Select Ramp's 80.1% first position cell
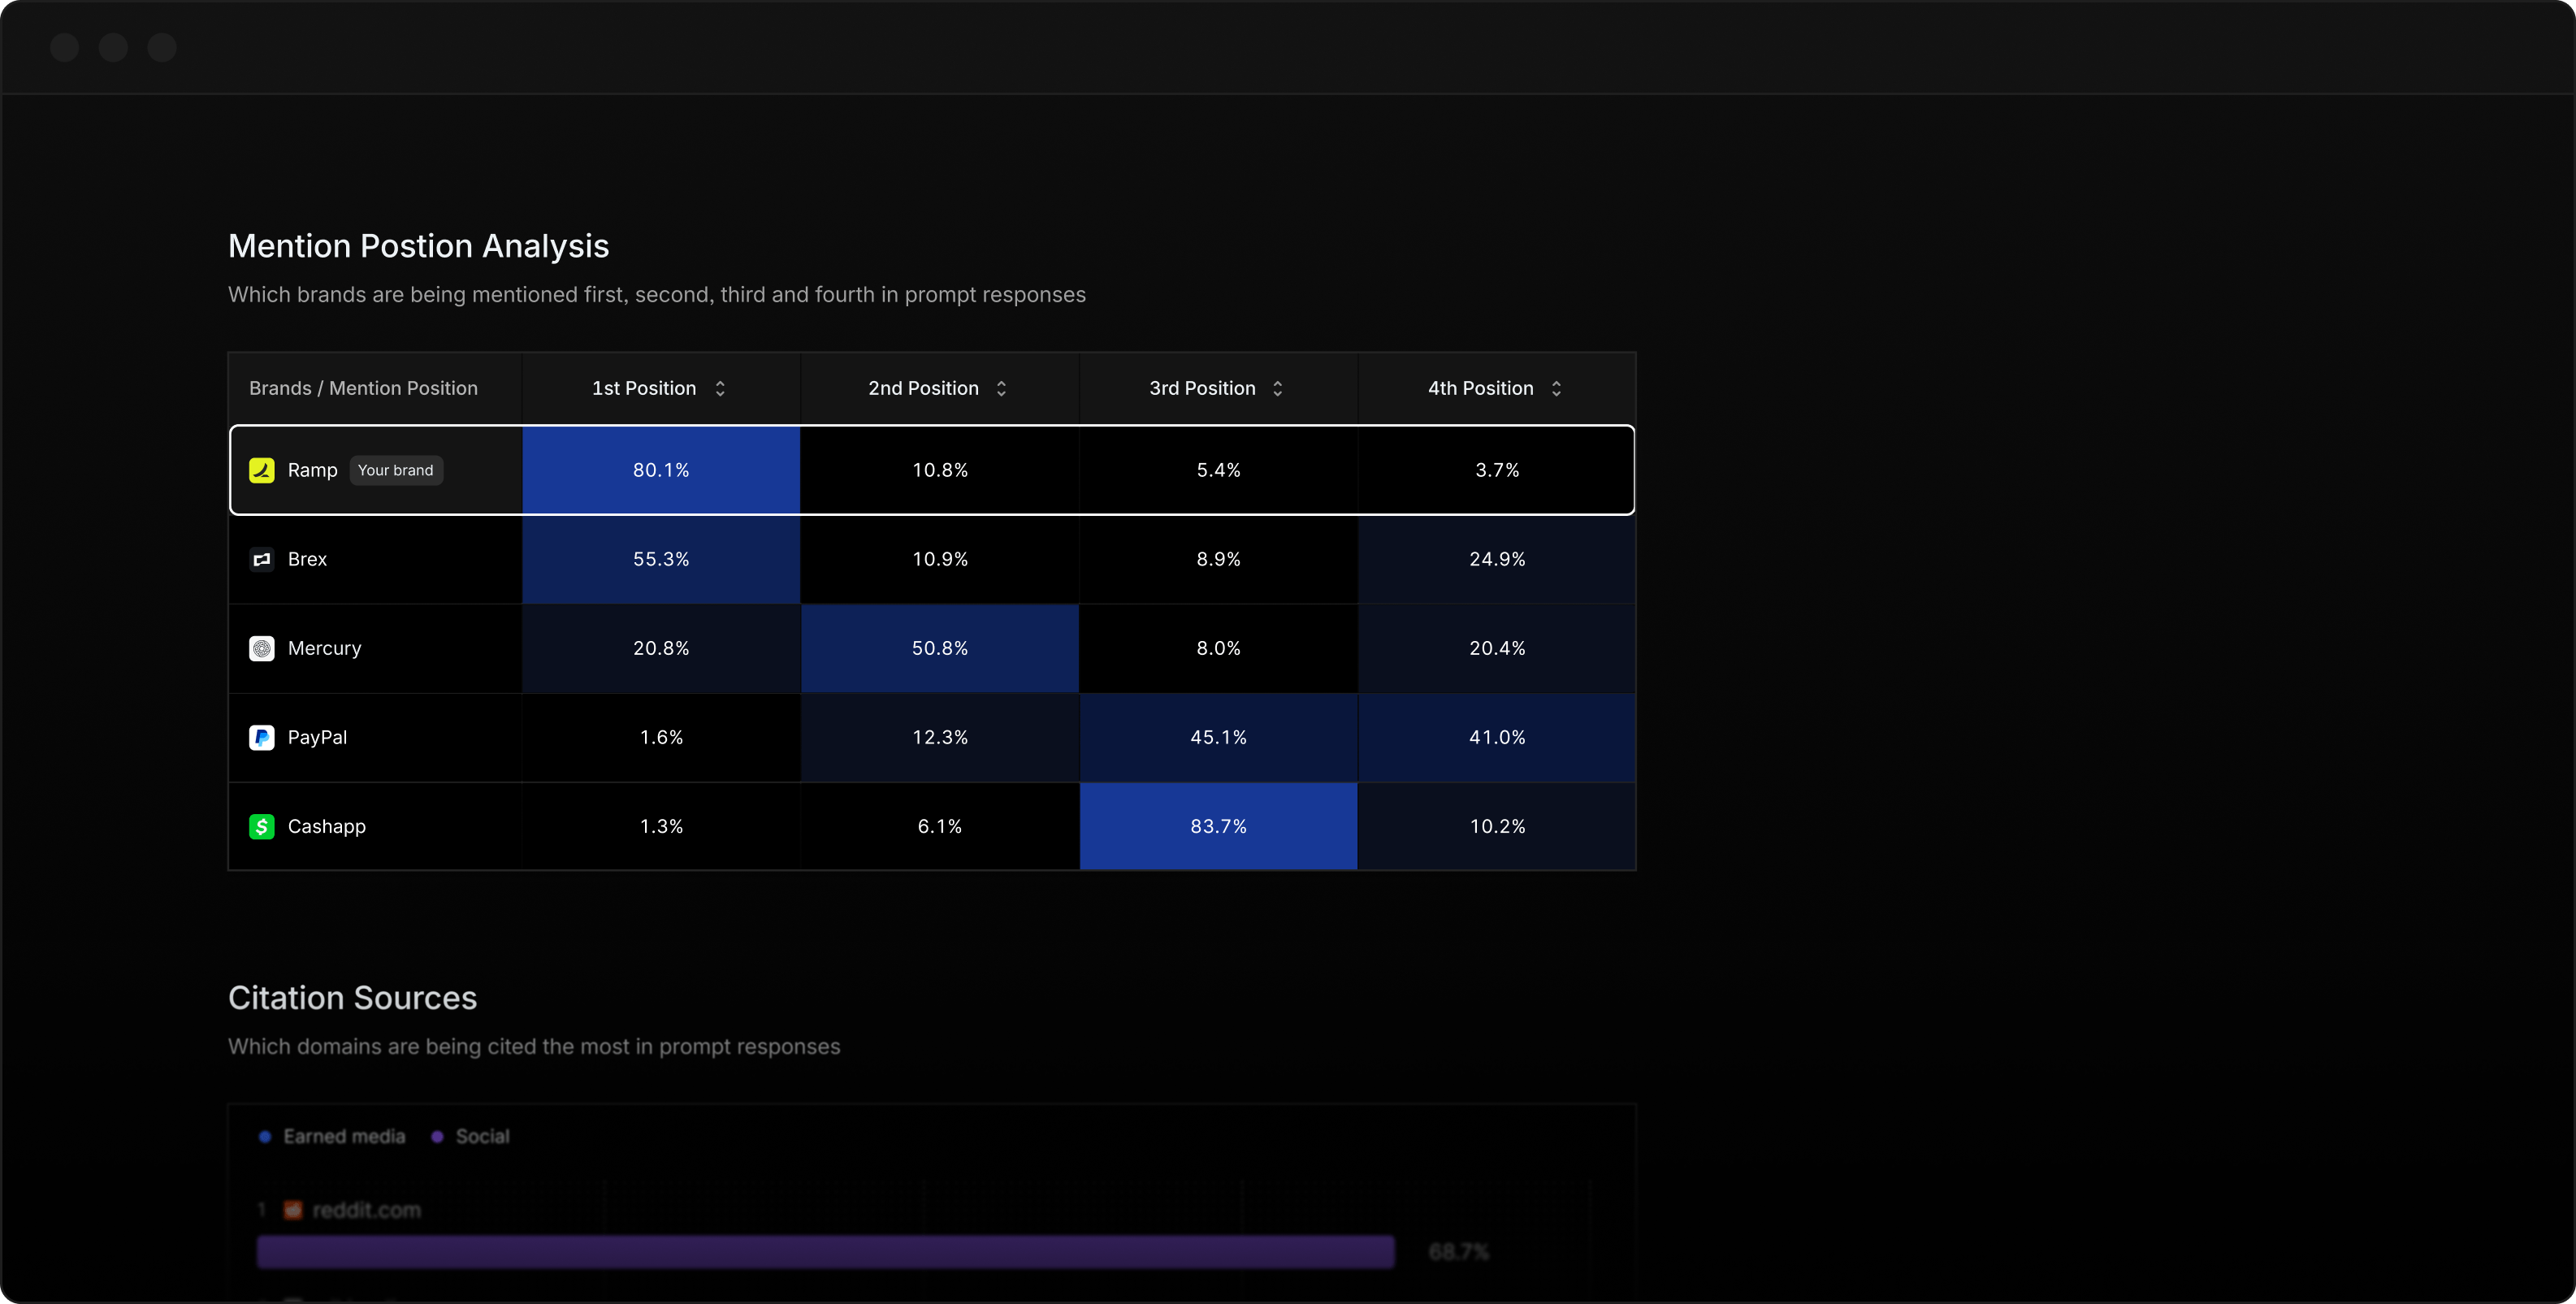This screenshot has width=2576, height=1304. [661, 470]
